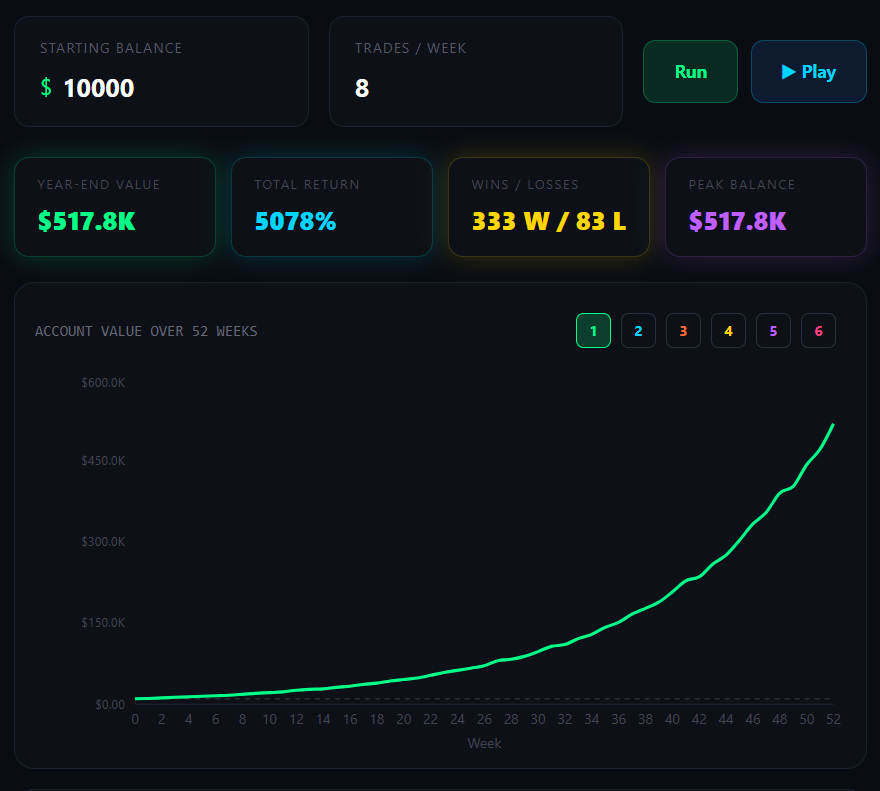Click the "PEAK BALANCE" card label
Screen dimensions: 880x791
point(742,185)
